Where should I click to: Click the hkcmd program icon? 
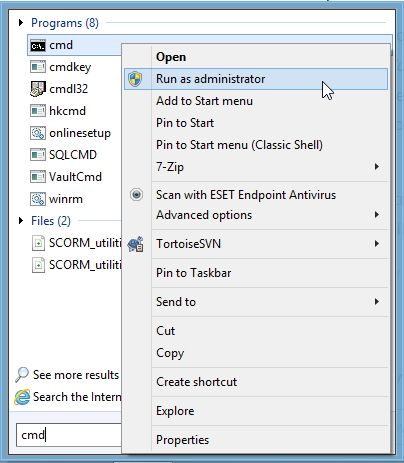click(x=38, y=111)
